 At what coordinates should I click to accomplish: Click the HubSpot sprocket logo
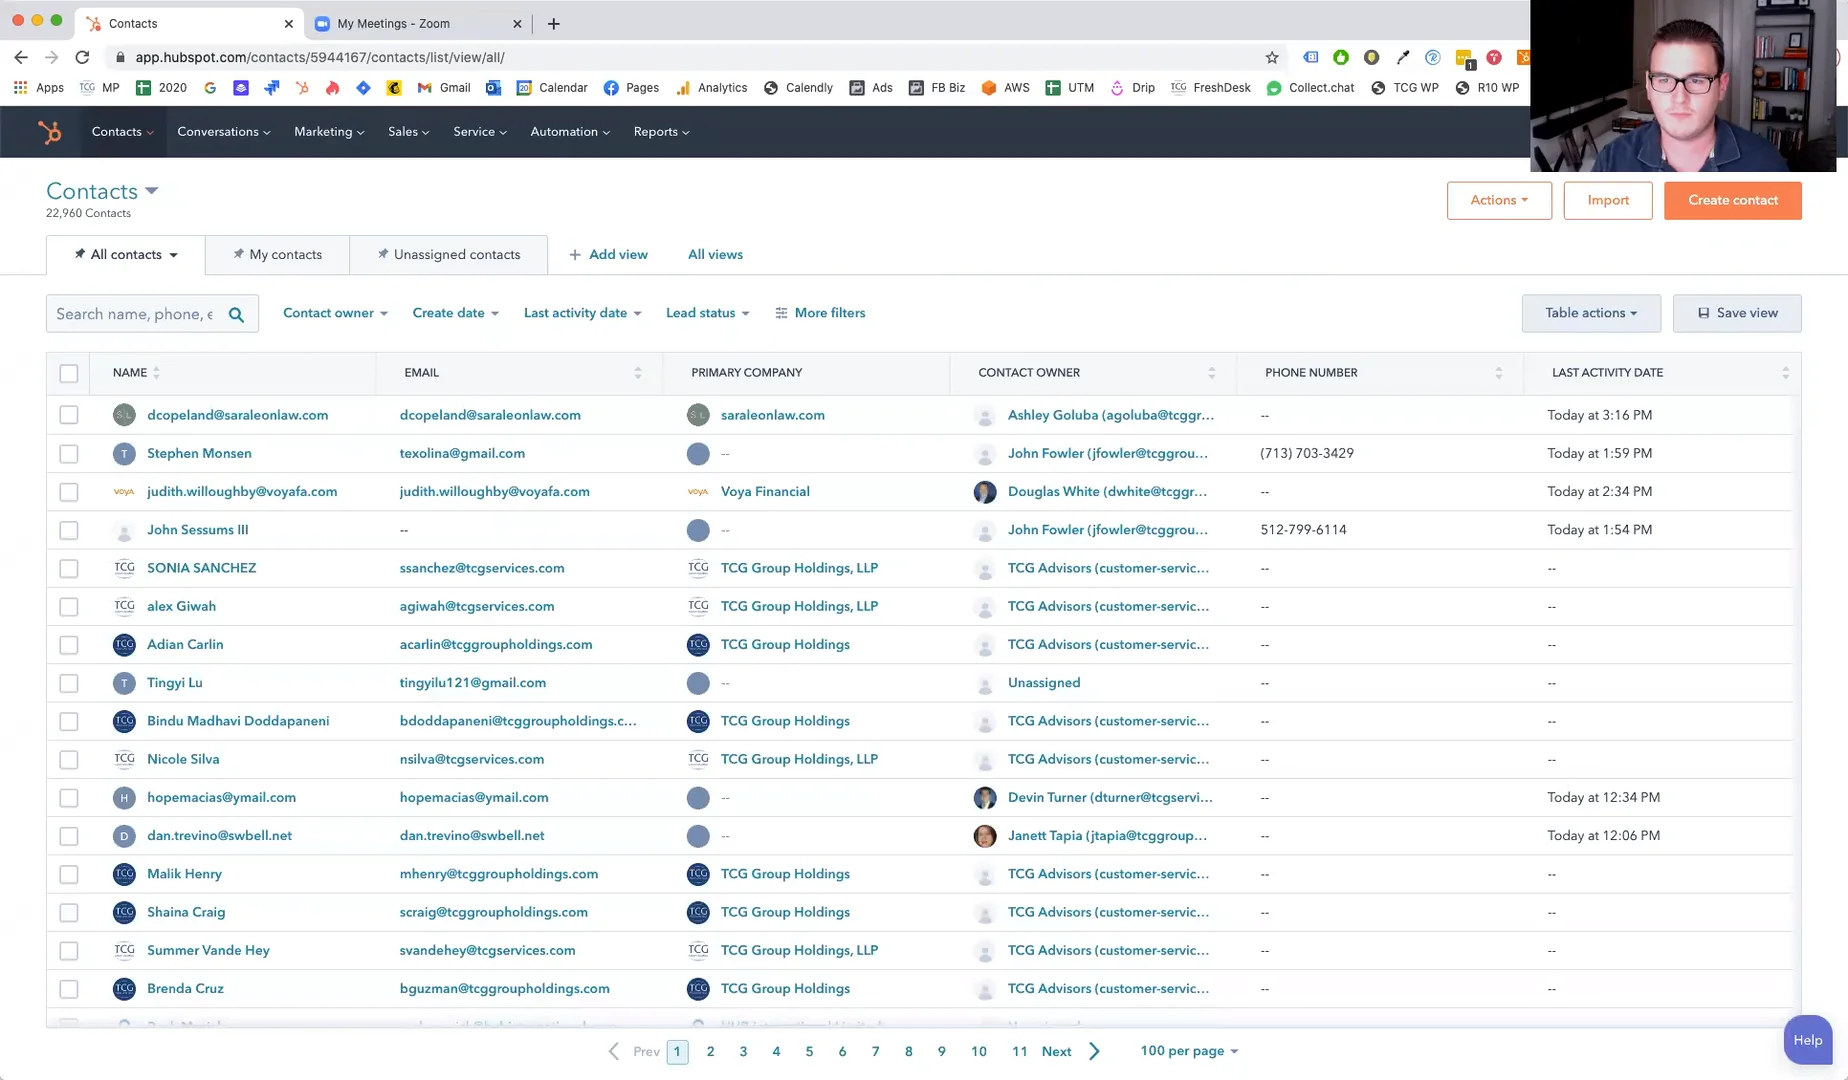tap(49, 132)
